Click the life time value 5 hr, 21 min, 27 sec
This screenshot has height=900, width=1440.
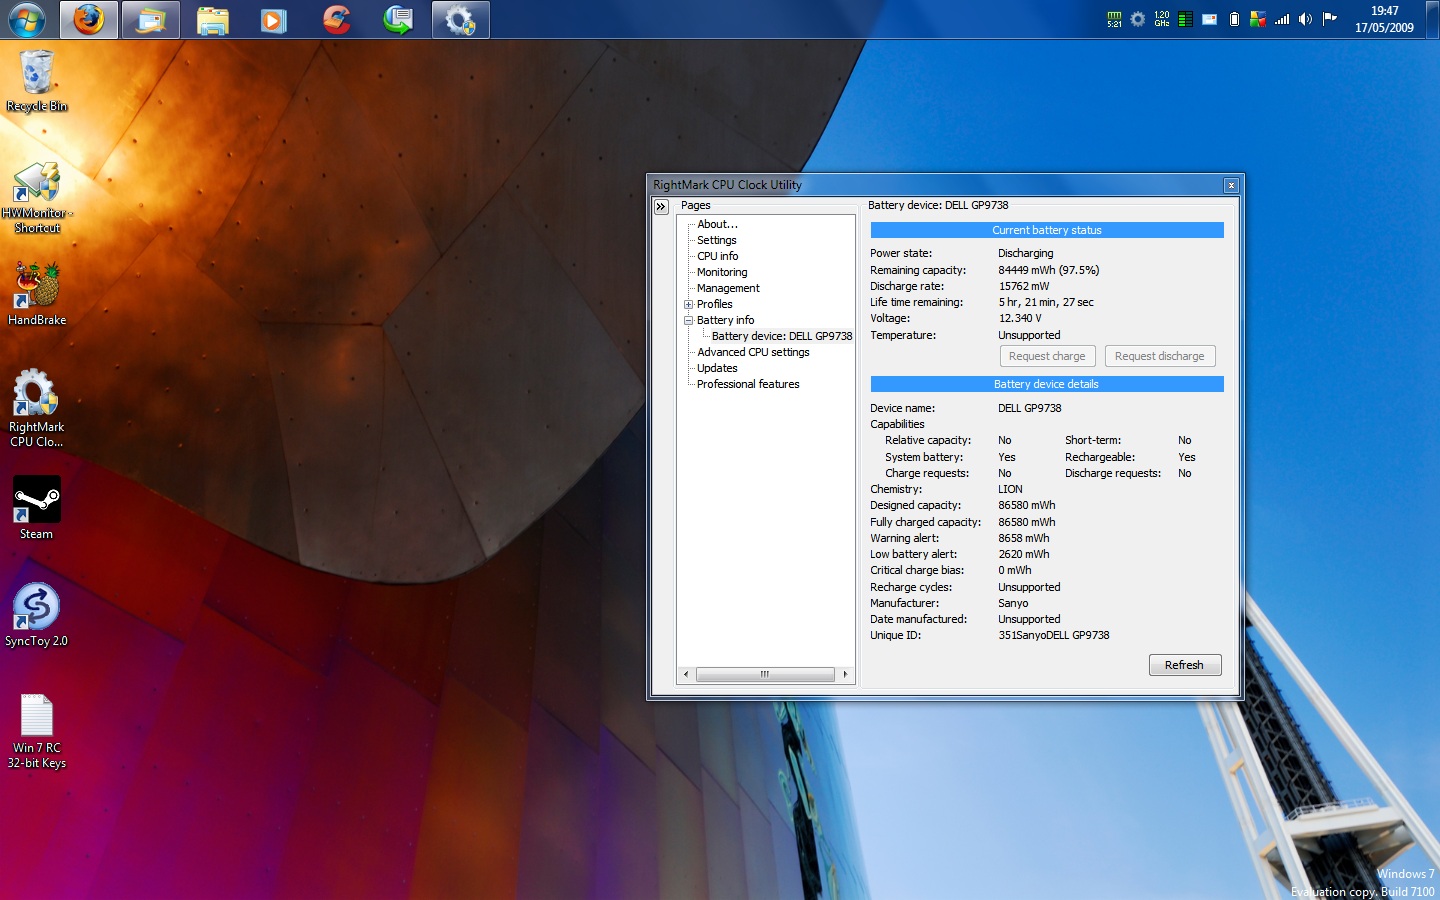pyautogui.click(x=1046, y=302)
